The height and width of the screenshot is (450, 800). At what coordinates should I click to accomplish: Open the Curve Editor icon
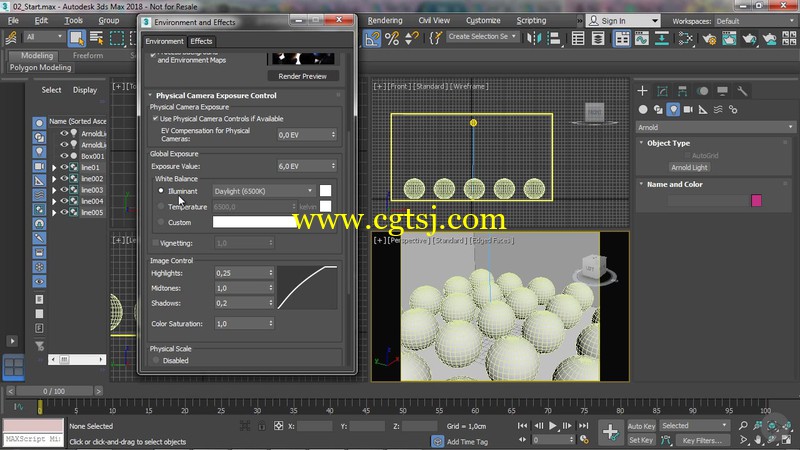coord(642,38)
